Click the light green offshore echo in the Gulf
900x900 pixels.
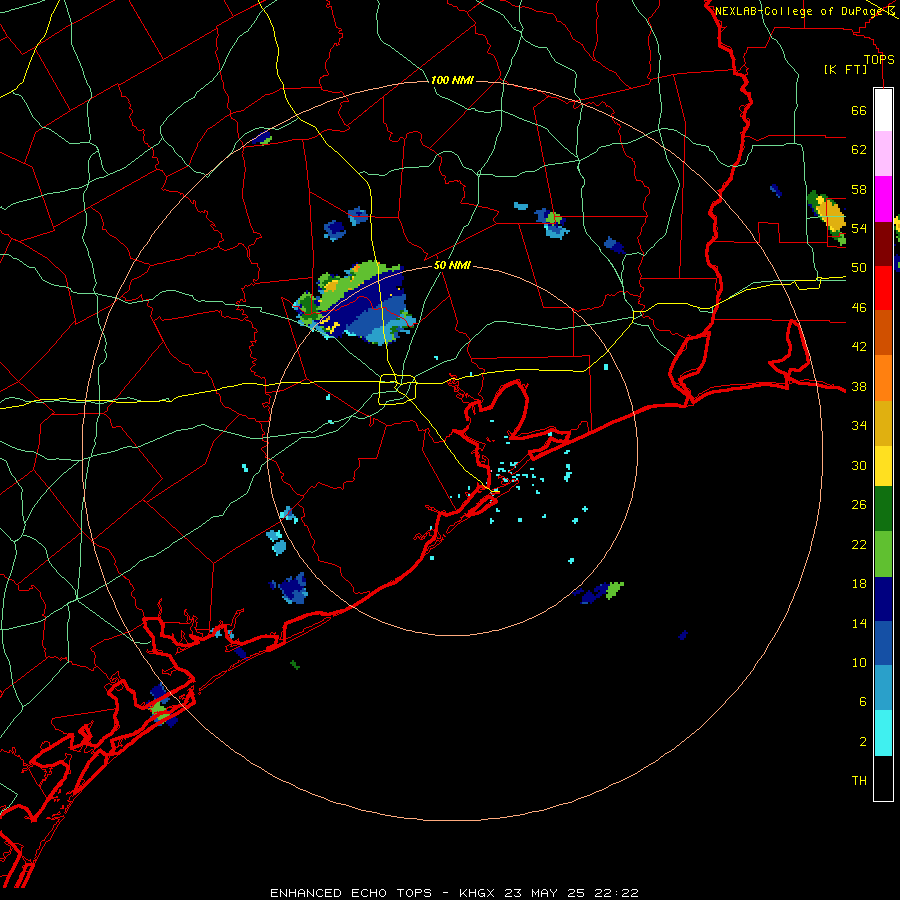point(614,590)
